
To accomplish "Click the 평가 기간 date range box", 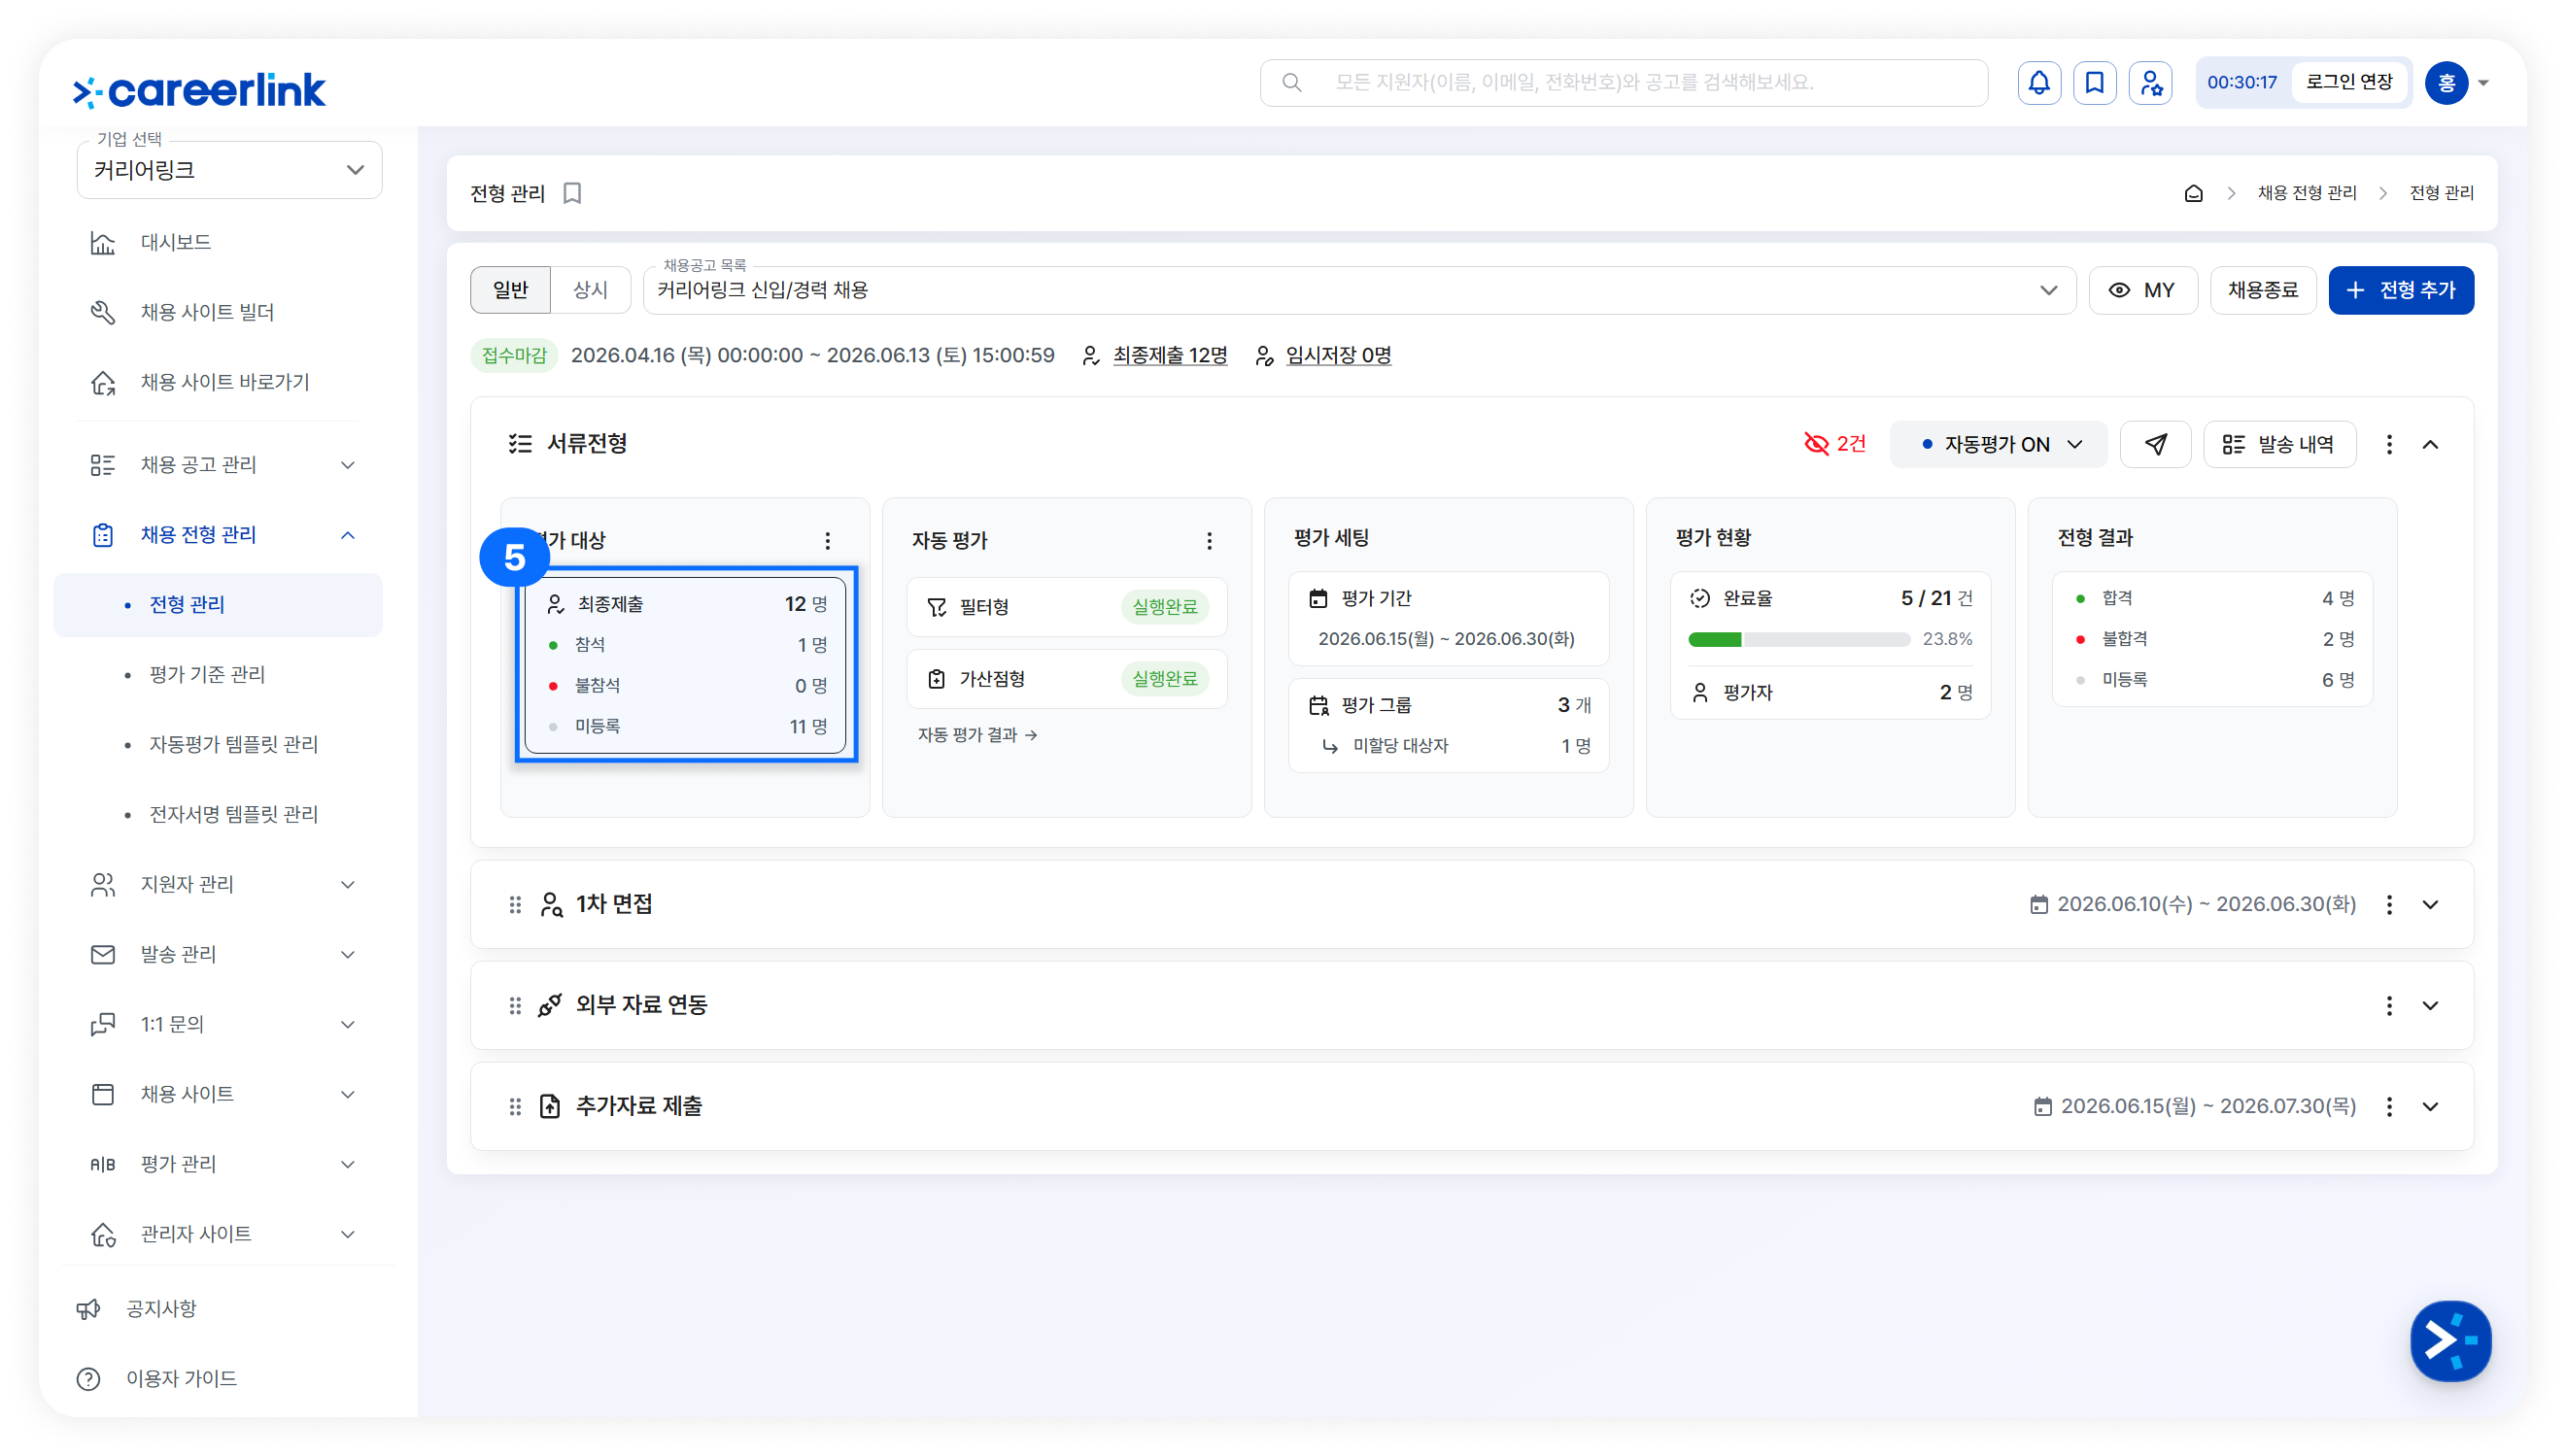I will 1448,619.
